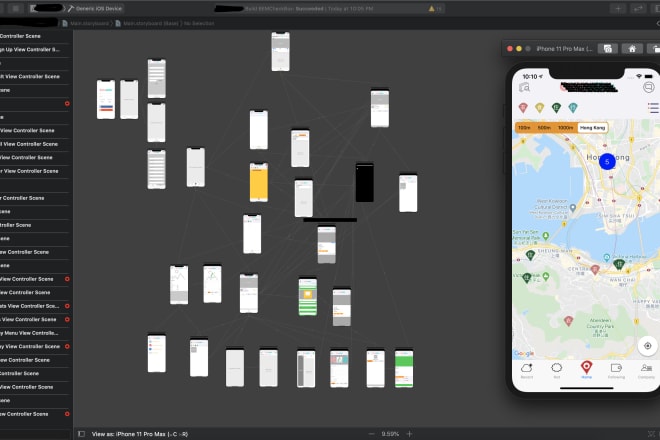The width and height of the screenshot is (660, 440).
Task: Open the Main.storyboard (Base) breadcrumb
Action: pyautogui.click(x=147, y=23)
